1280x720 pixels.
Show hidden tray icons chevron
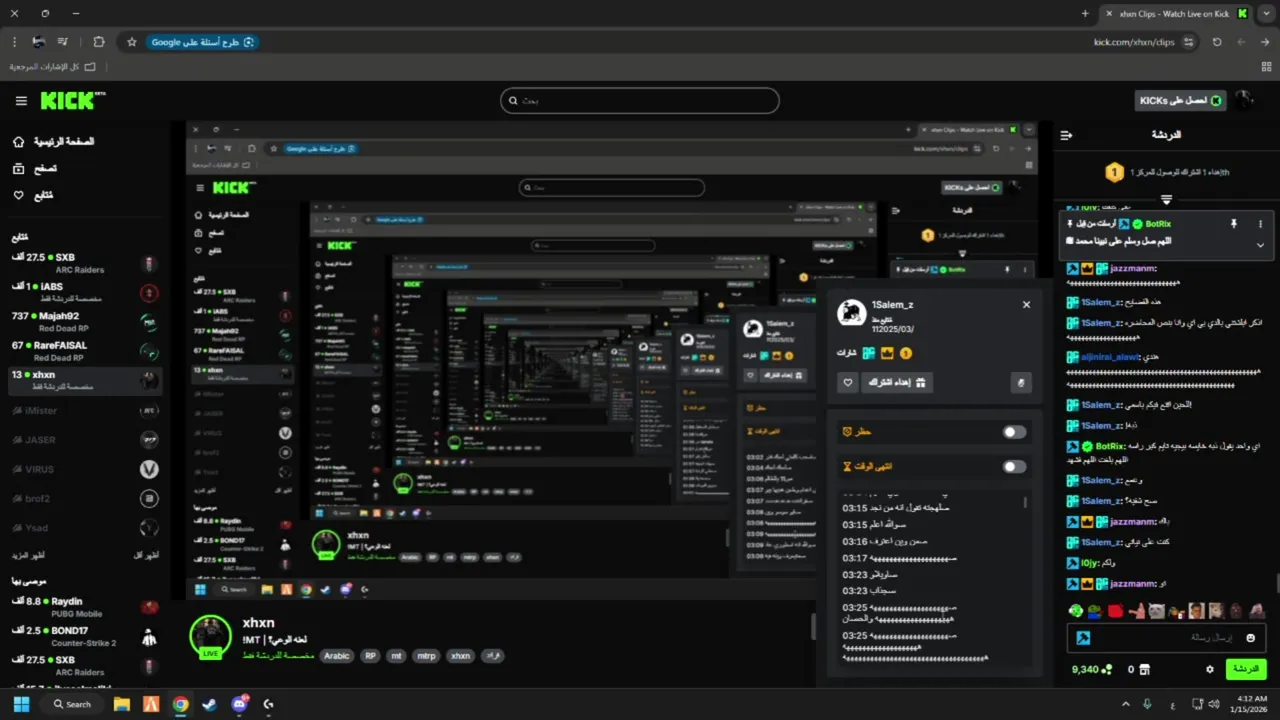1125,704
